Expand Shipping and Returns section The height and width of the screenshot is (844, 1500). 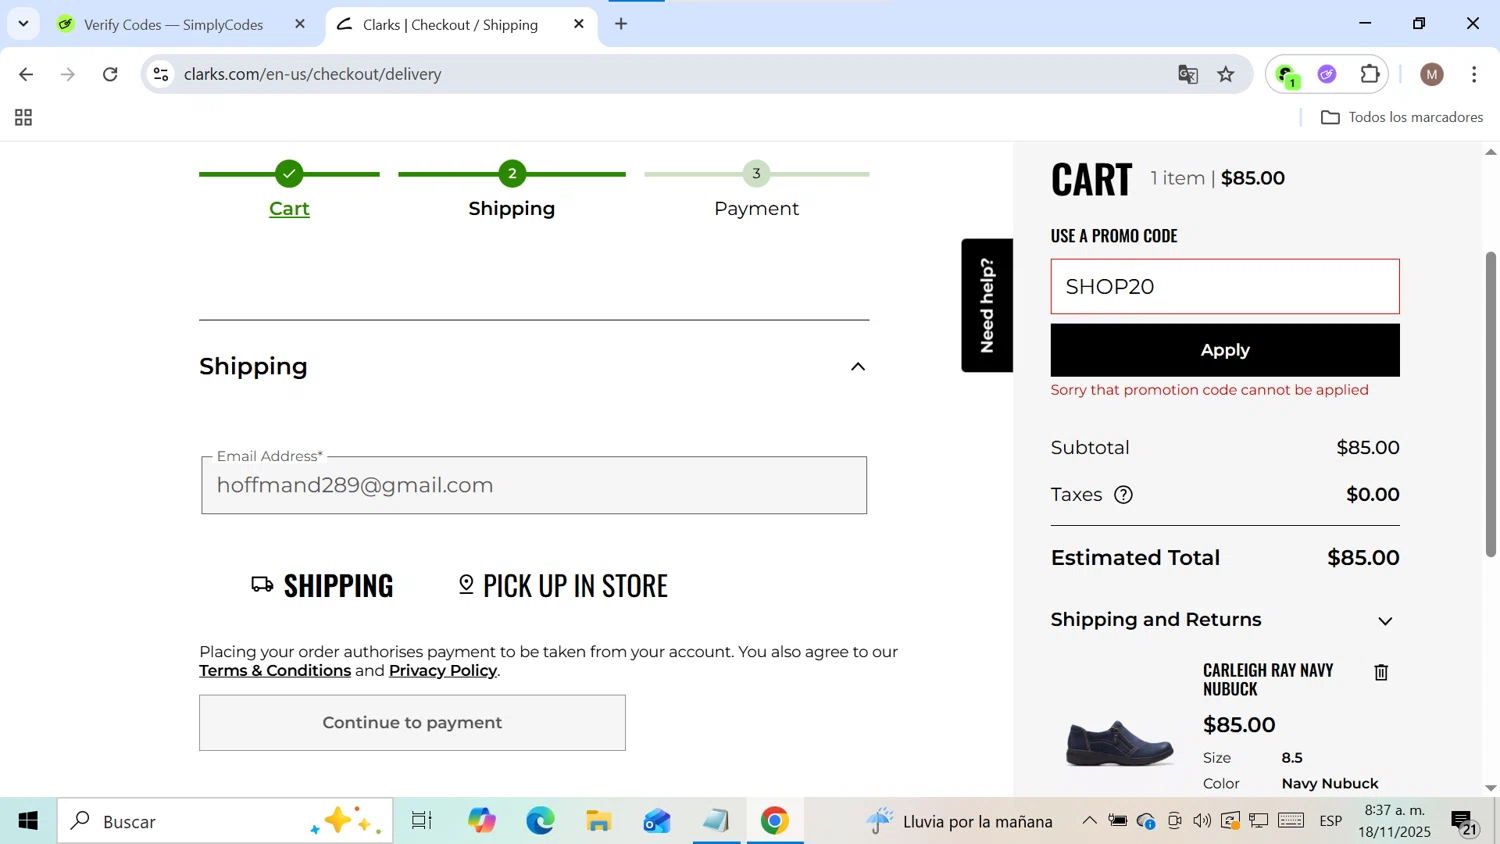[1385, 621]
